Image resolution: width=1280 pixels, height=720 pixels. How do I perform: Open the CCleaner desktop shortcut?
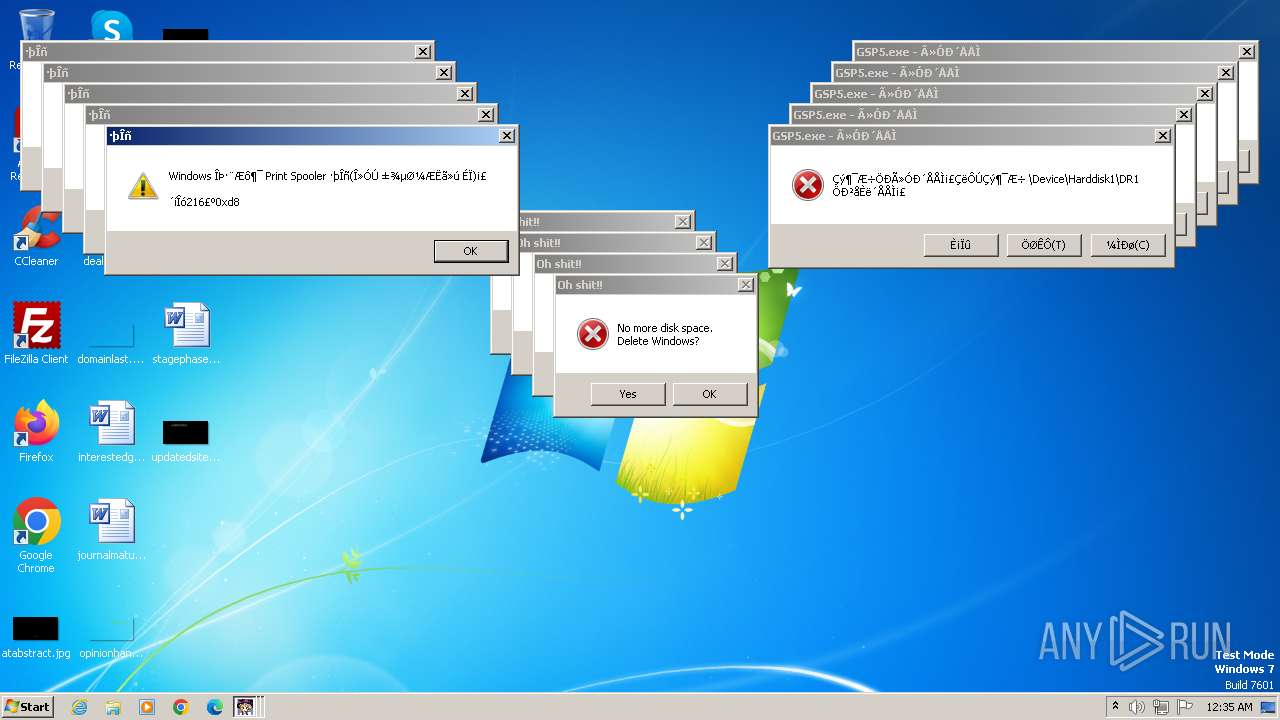(36, 237)
